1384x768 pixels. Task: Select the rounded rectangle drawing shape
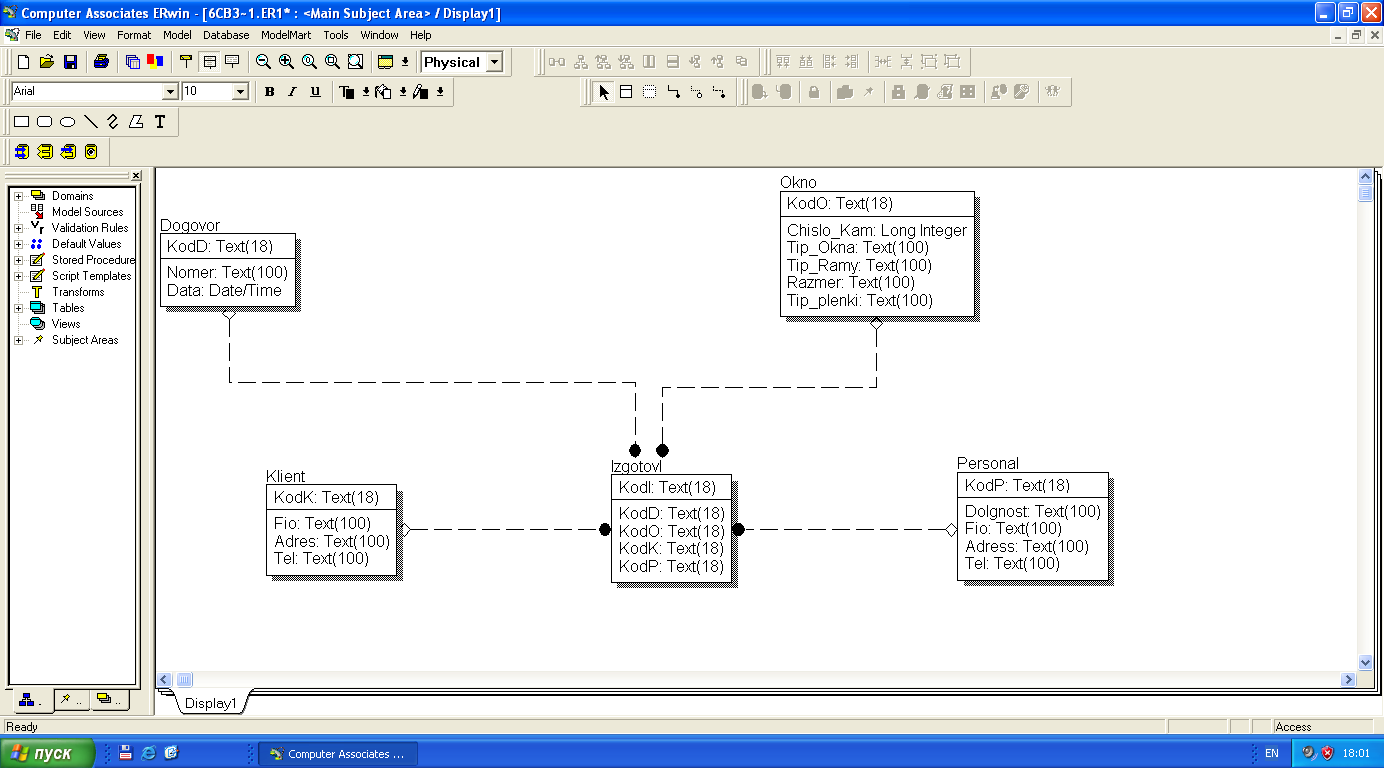pyautogui.click(x=44, y=122)
